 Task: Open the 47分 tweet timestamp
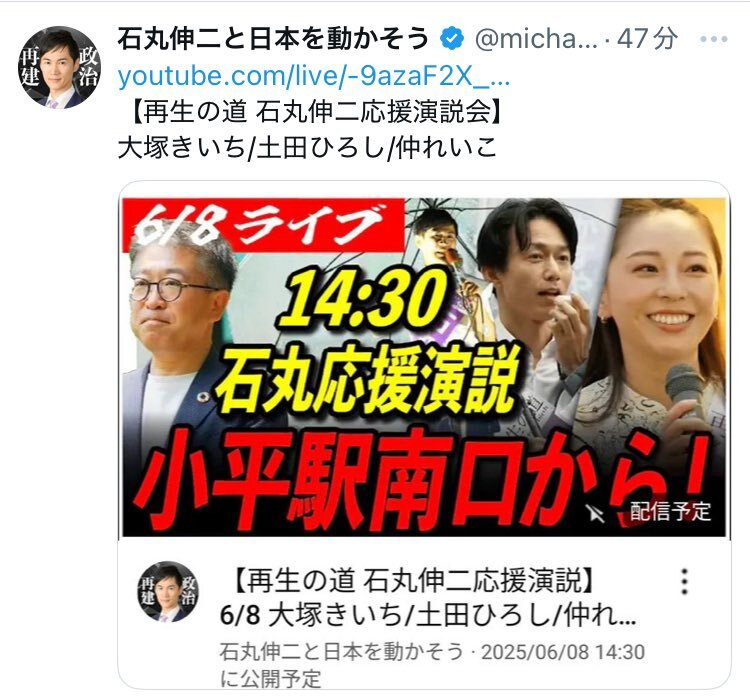647,39
